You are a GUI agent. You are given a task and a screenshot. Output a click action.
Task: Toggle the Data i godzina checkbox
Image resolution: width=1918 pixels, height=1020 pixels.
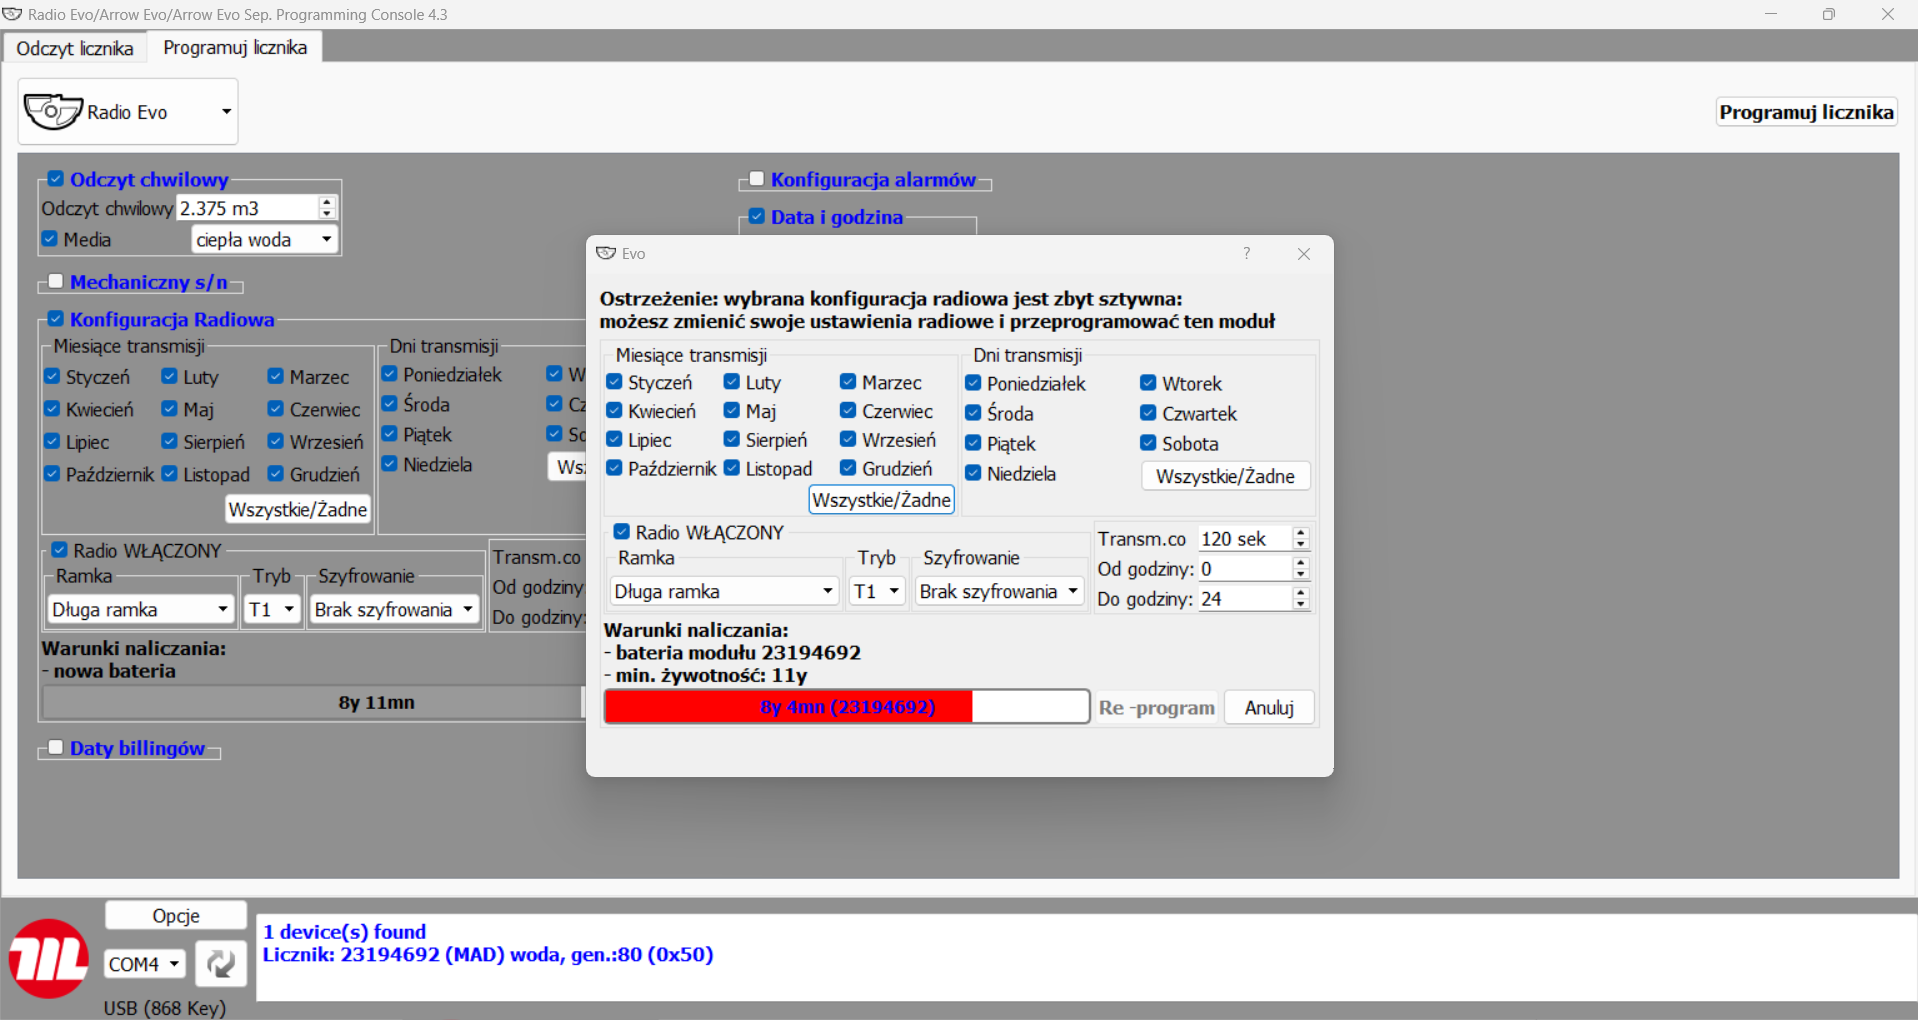[x=757, y=216]
